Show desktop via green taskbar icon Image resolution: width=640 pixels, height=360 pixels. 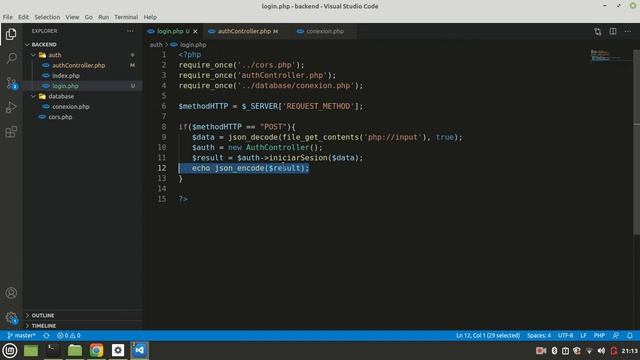click(x=31, y=351)
